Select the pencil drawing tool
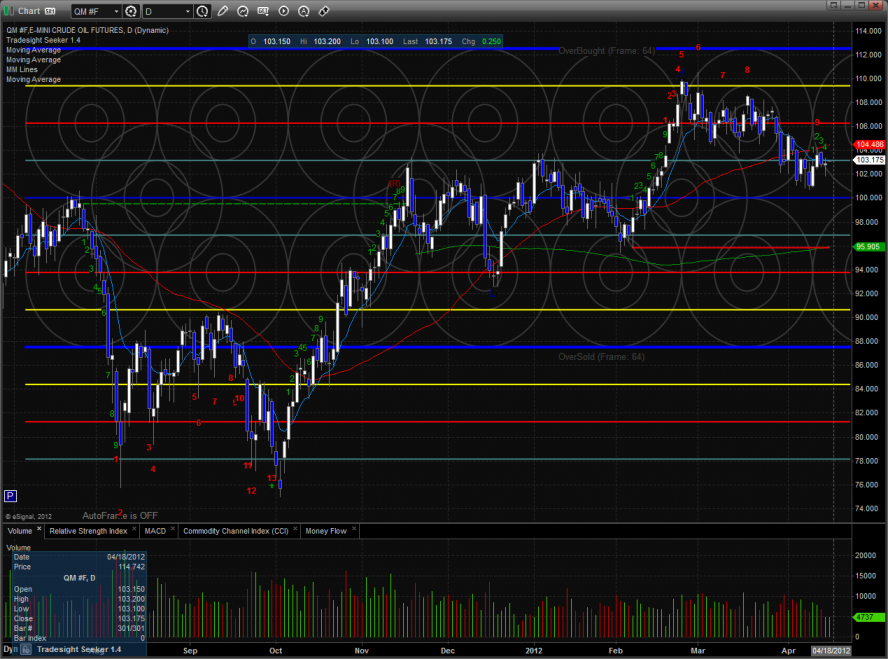This screenshot has width=888, height=659. click(x=222, y=12)
